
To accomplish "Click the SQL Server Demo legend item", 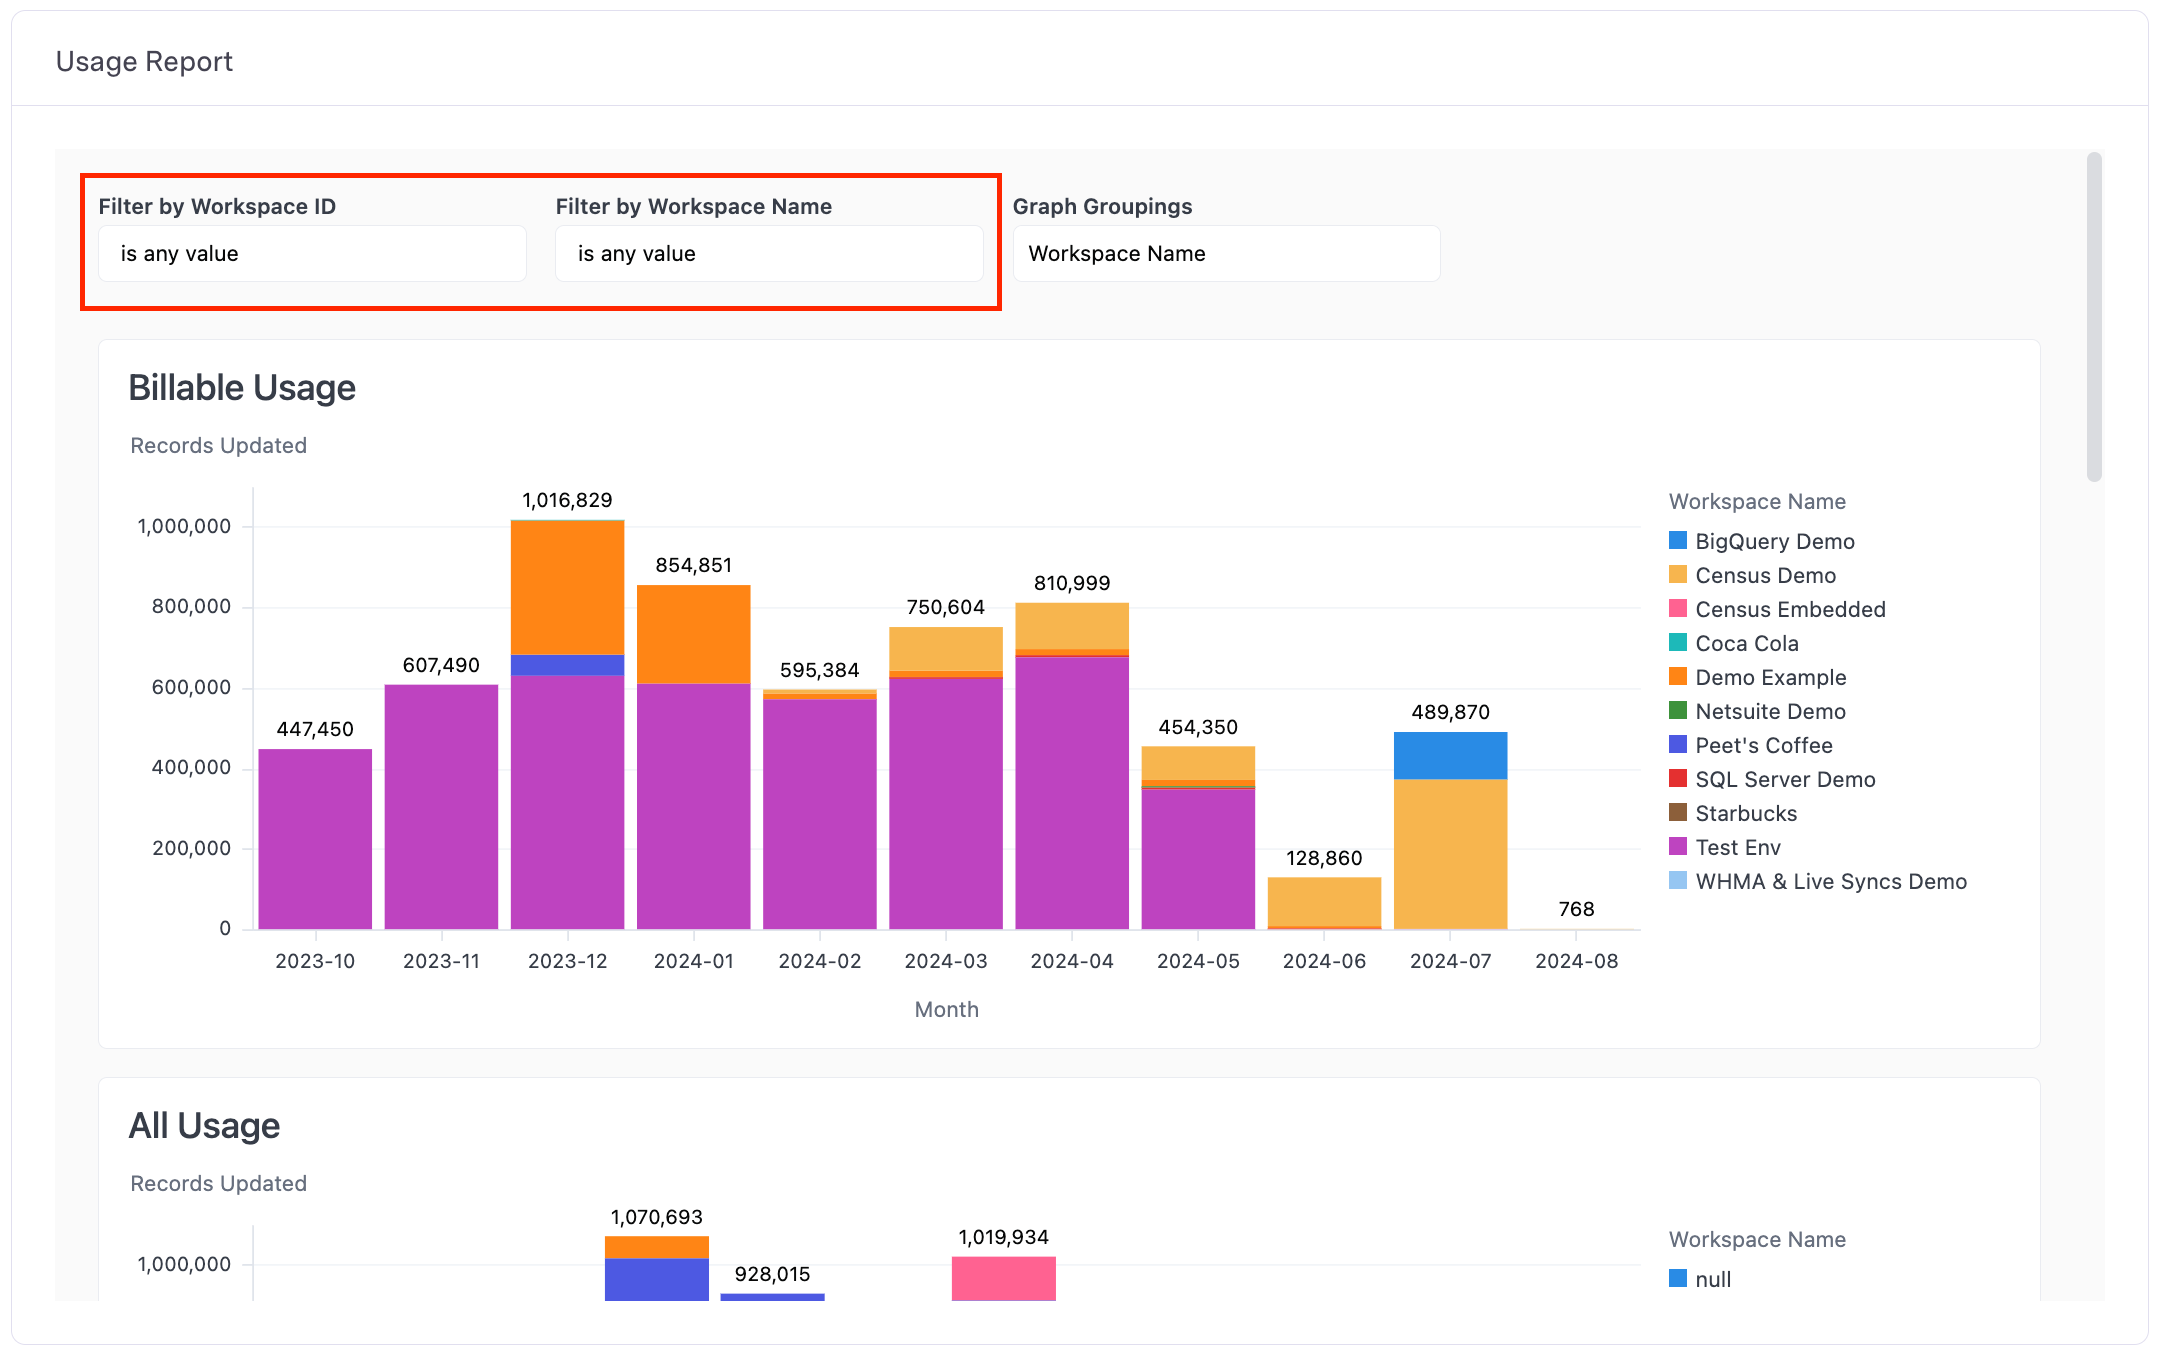I will pos(1784,780).
